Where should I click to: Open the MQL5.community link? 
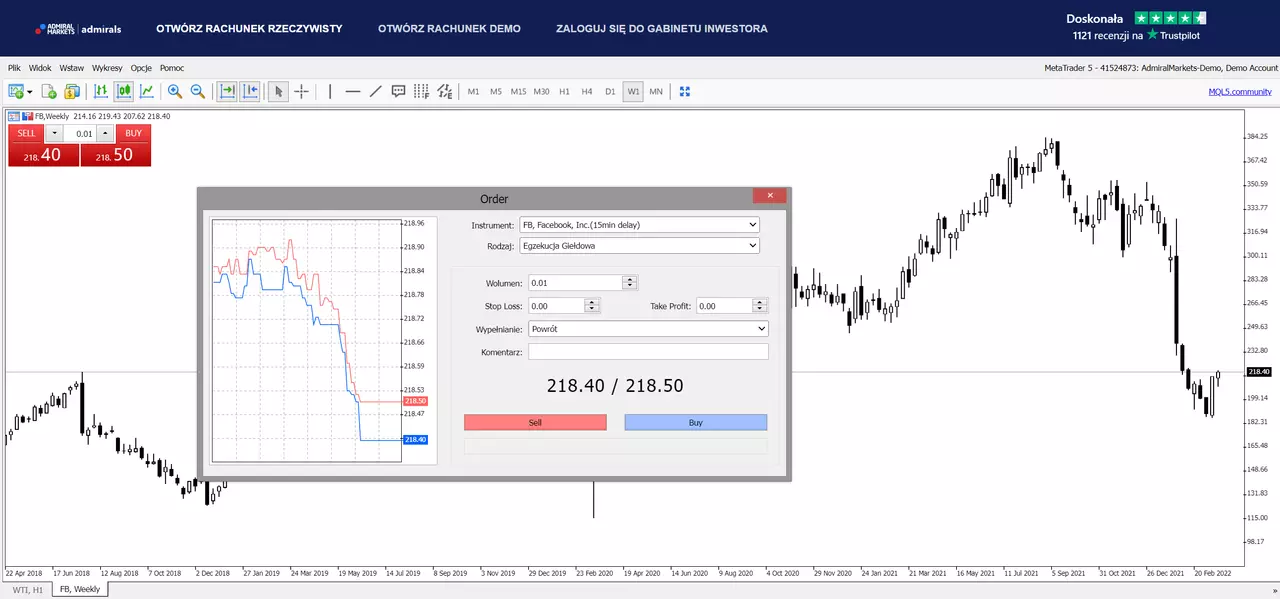(1240, 91)
